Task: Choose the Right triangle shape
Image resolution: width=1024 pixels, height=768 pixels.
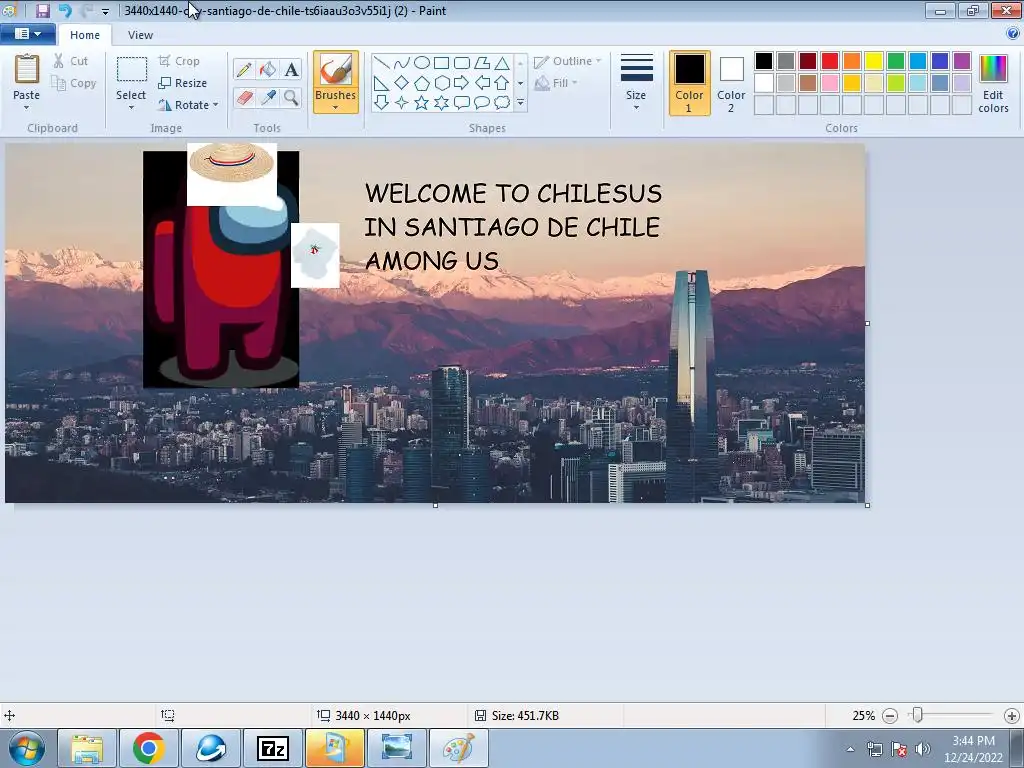Action: pos(382,83)
